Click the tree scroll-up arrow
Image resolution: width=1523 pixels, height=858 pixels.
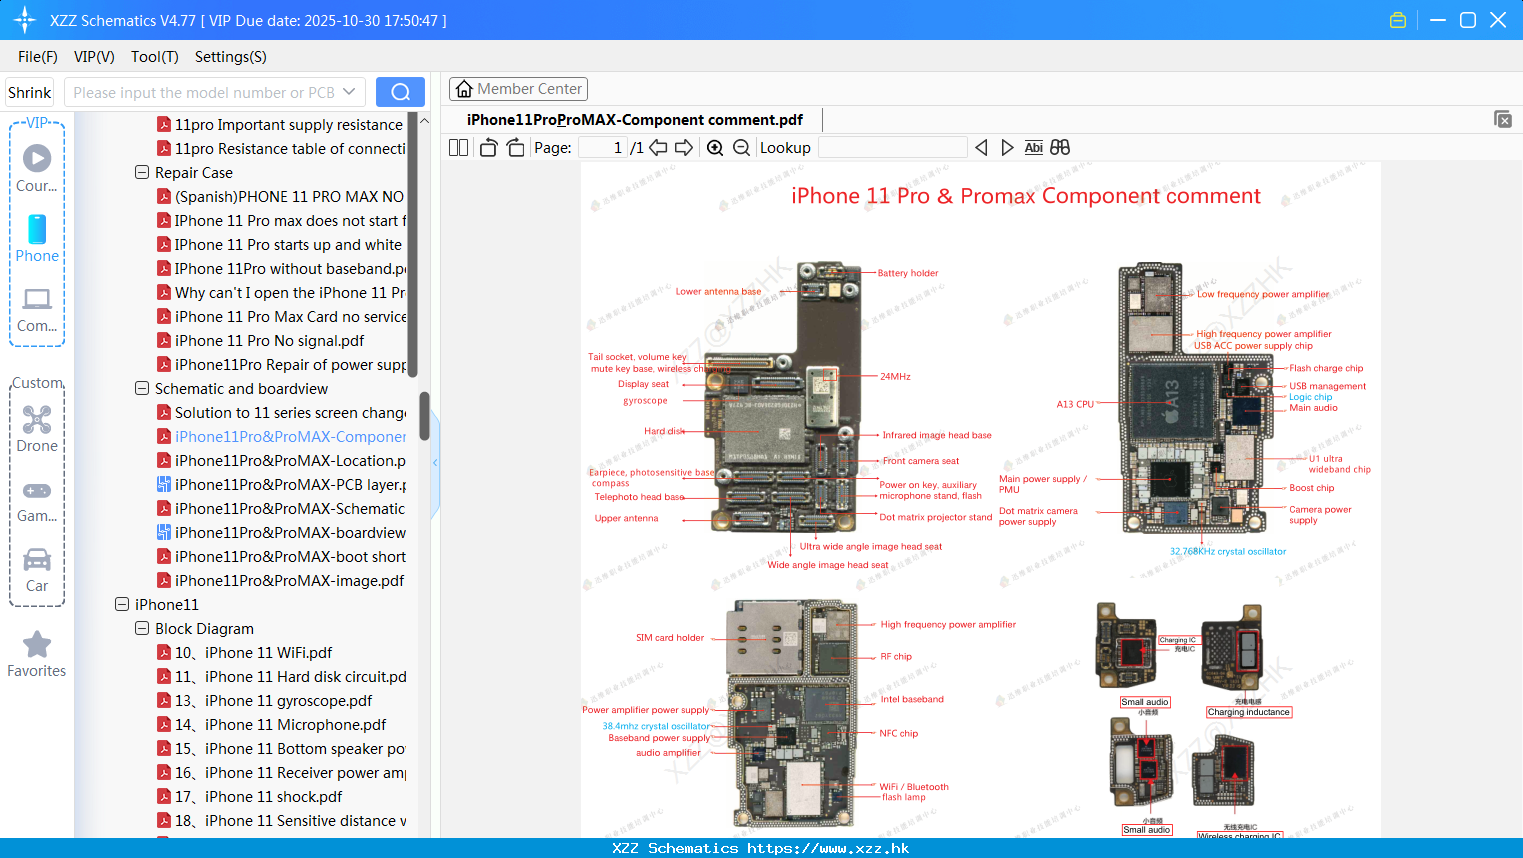click(424, 120)
